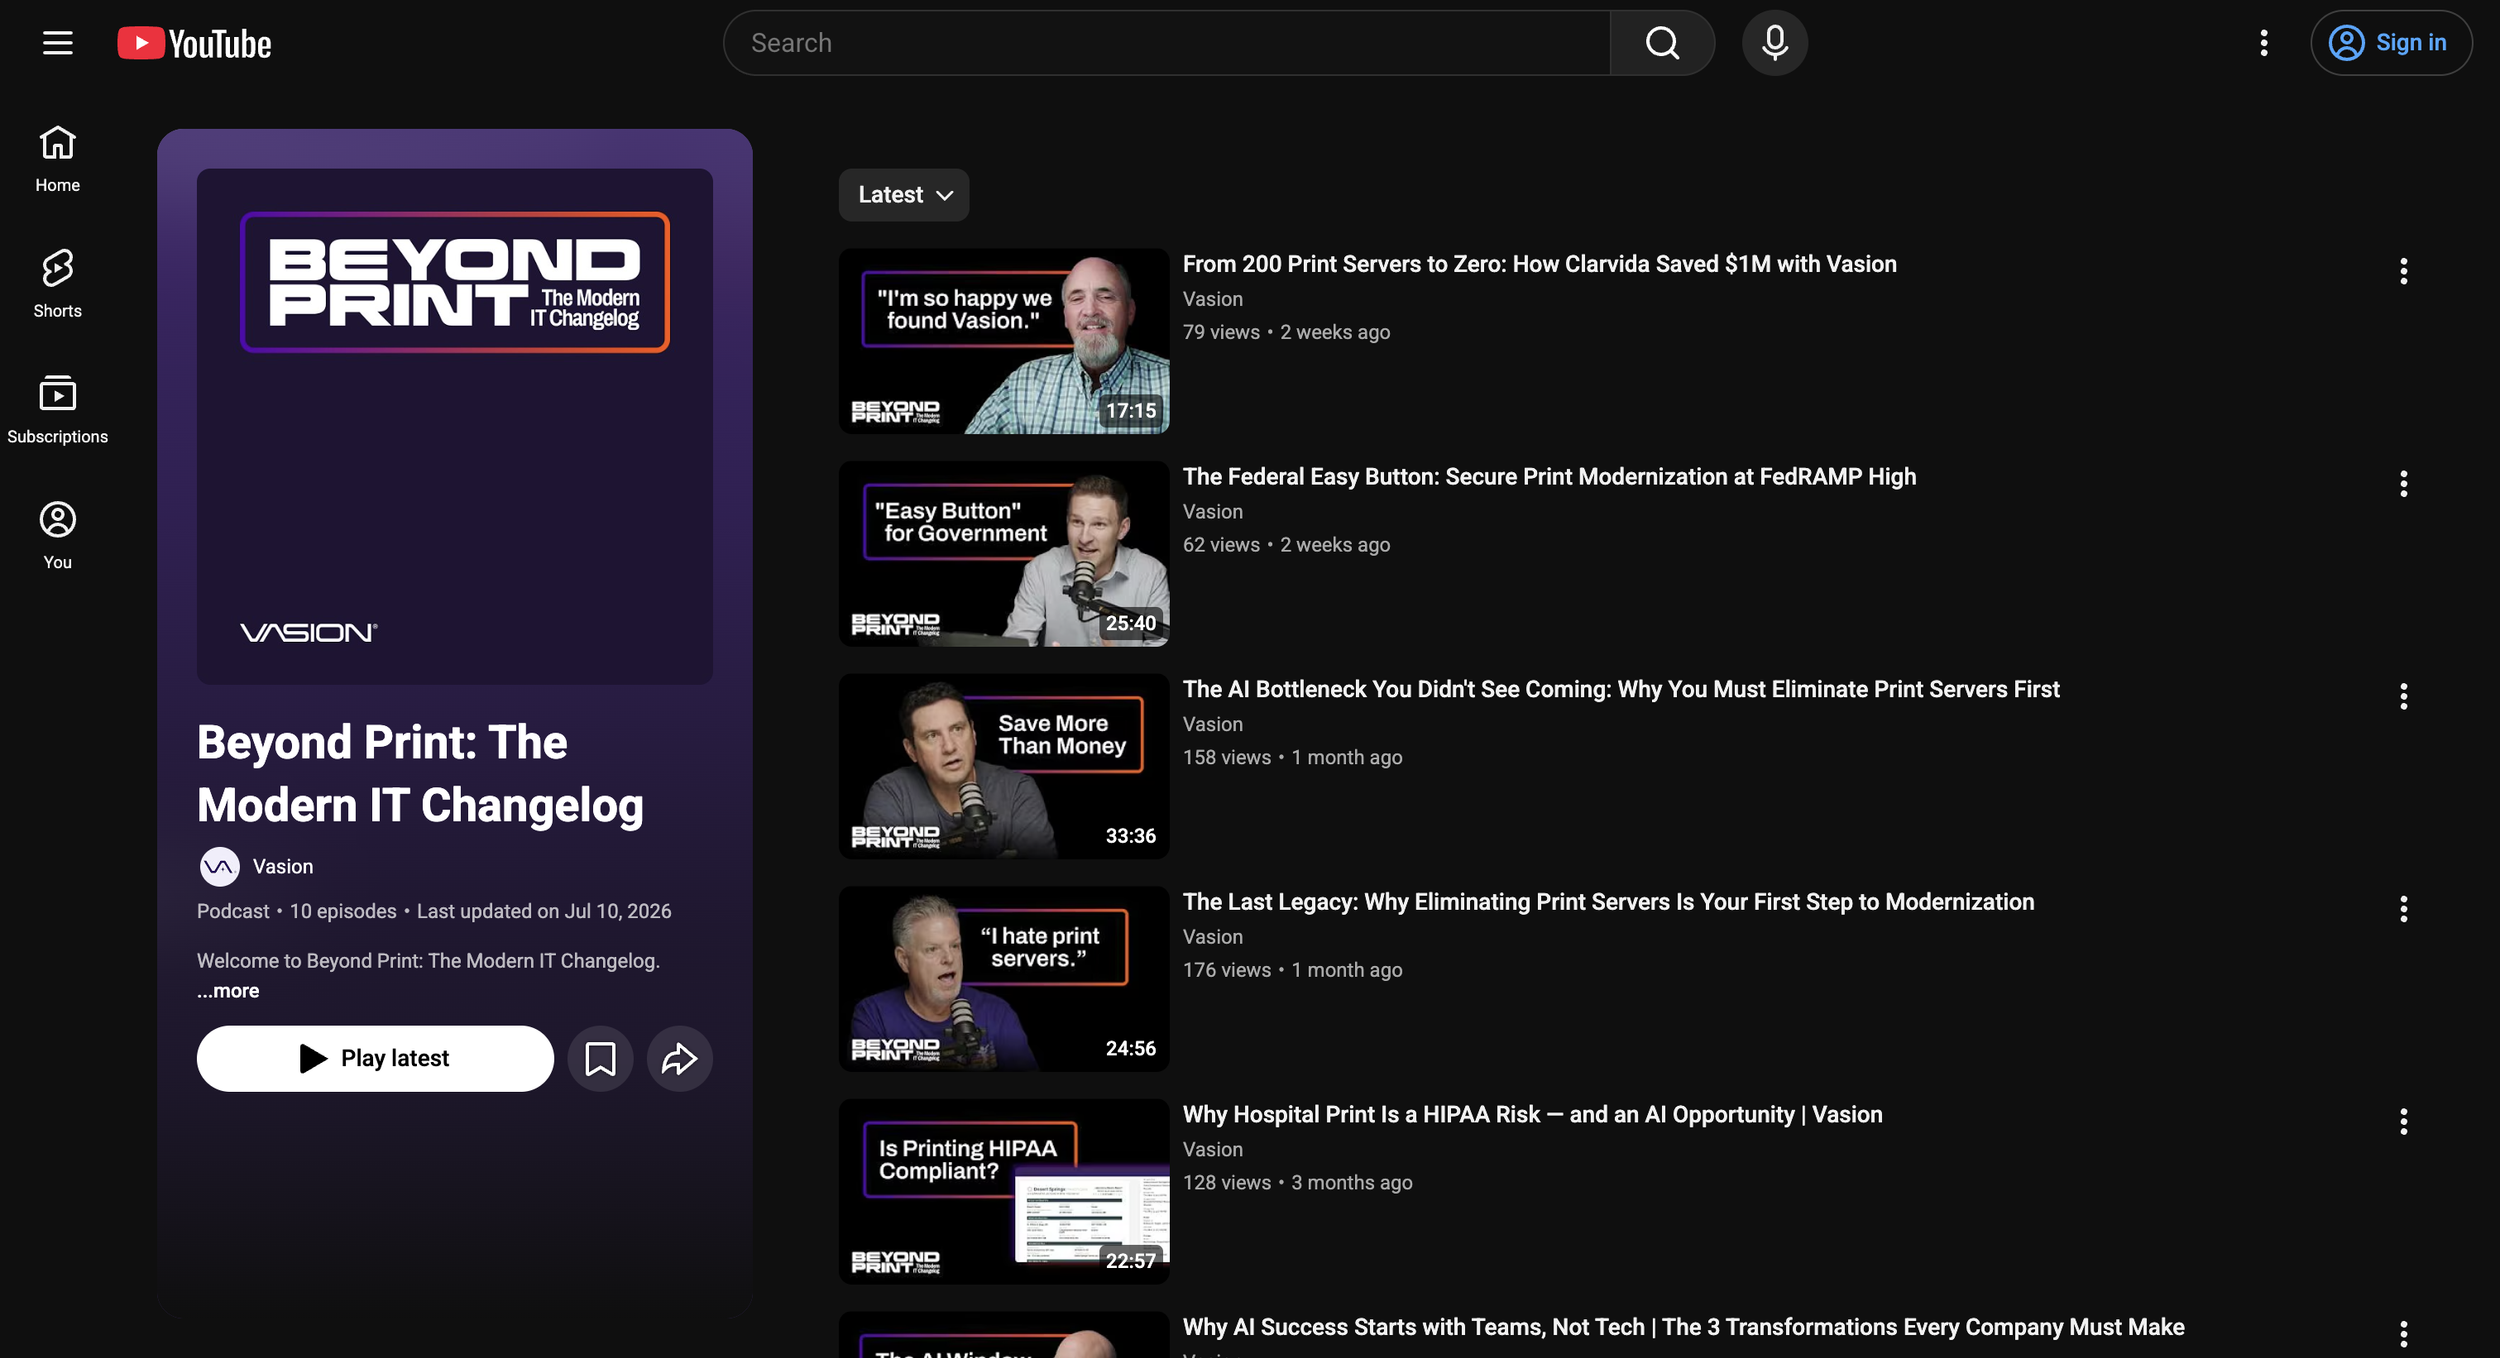This screenshot has height=1358, width=2500.
Task: Click the '158 views • 1 month ago' text
Action: pos(1292,757)
